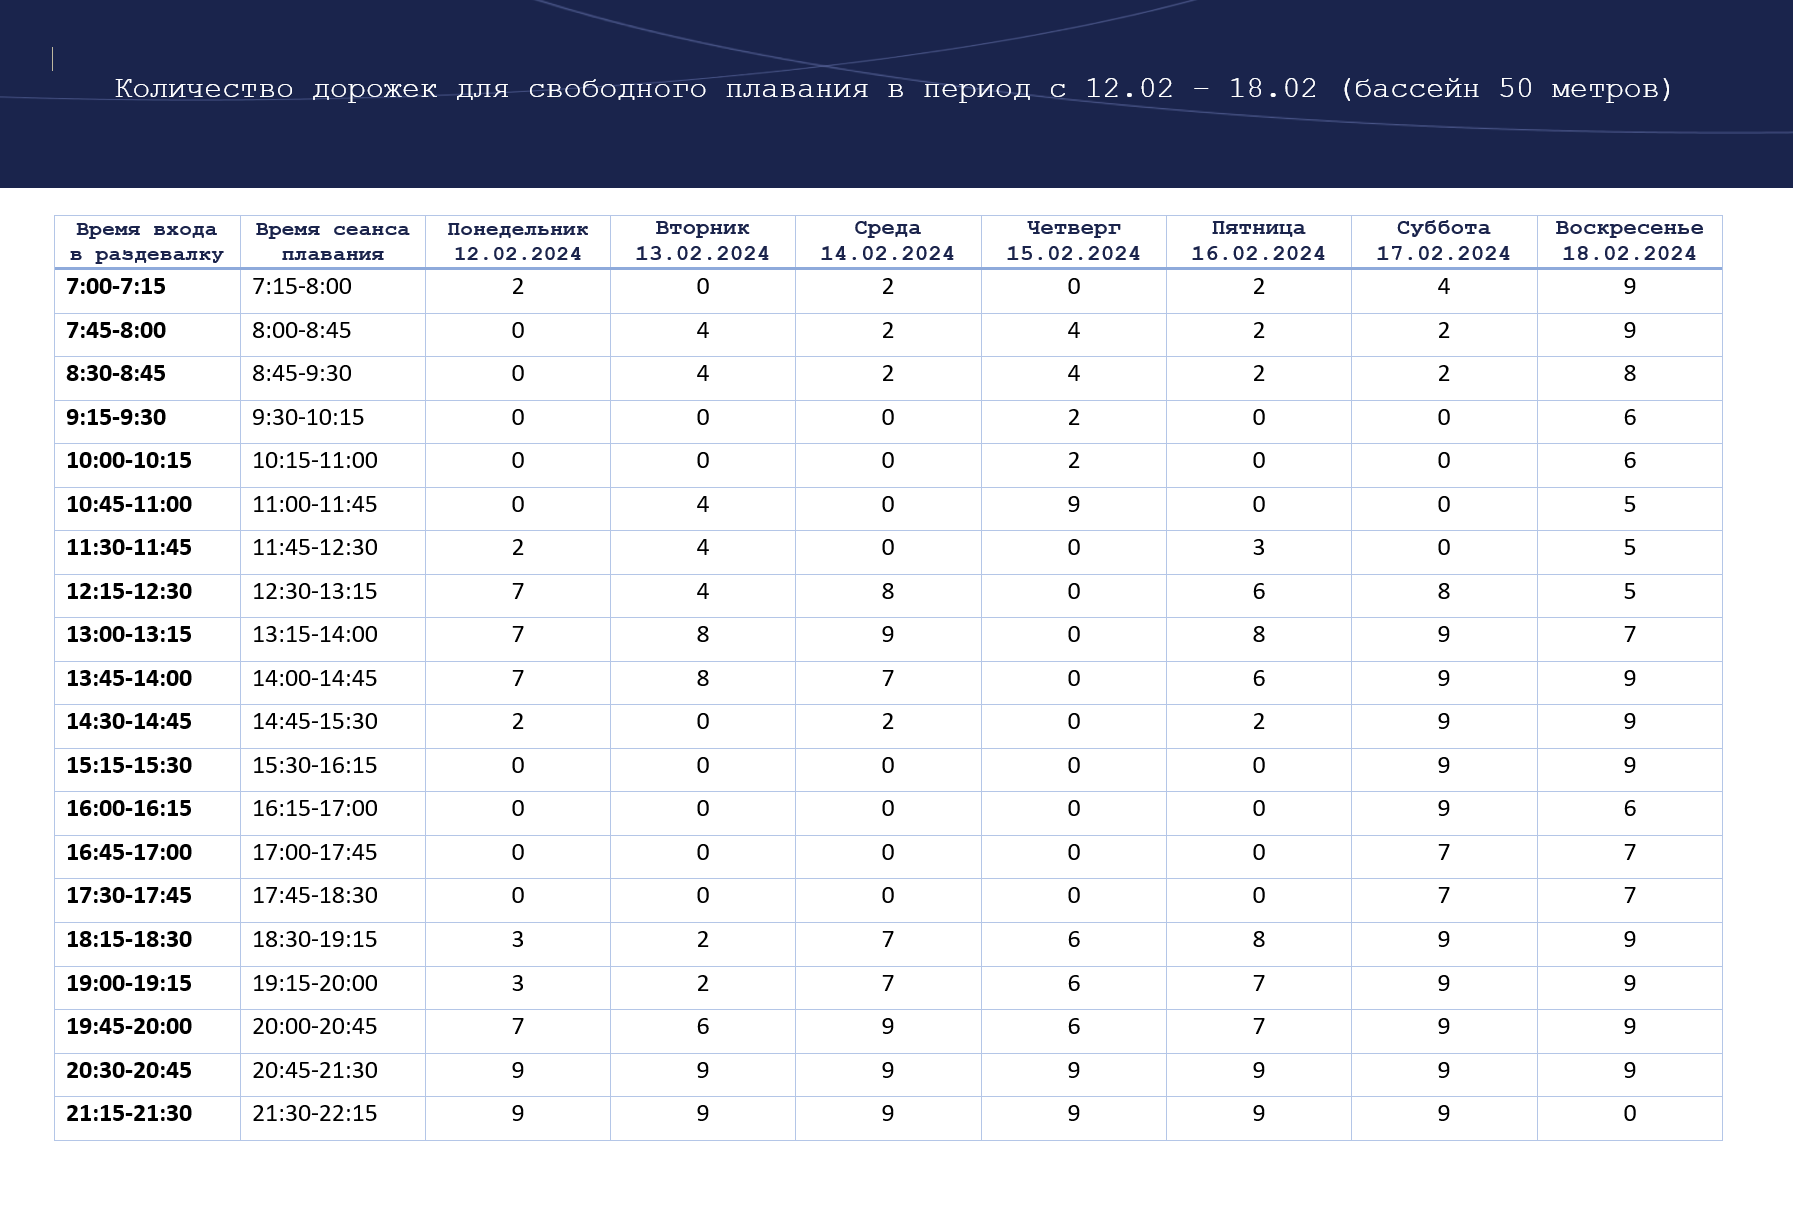Image resolution: width=1793 pixels, height=1228 pixels.
Task: Click swim session '12:30-13:15'
Action: 315,592
